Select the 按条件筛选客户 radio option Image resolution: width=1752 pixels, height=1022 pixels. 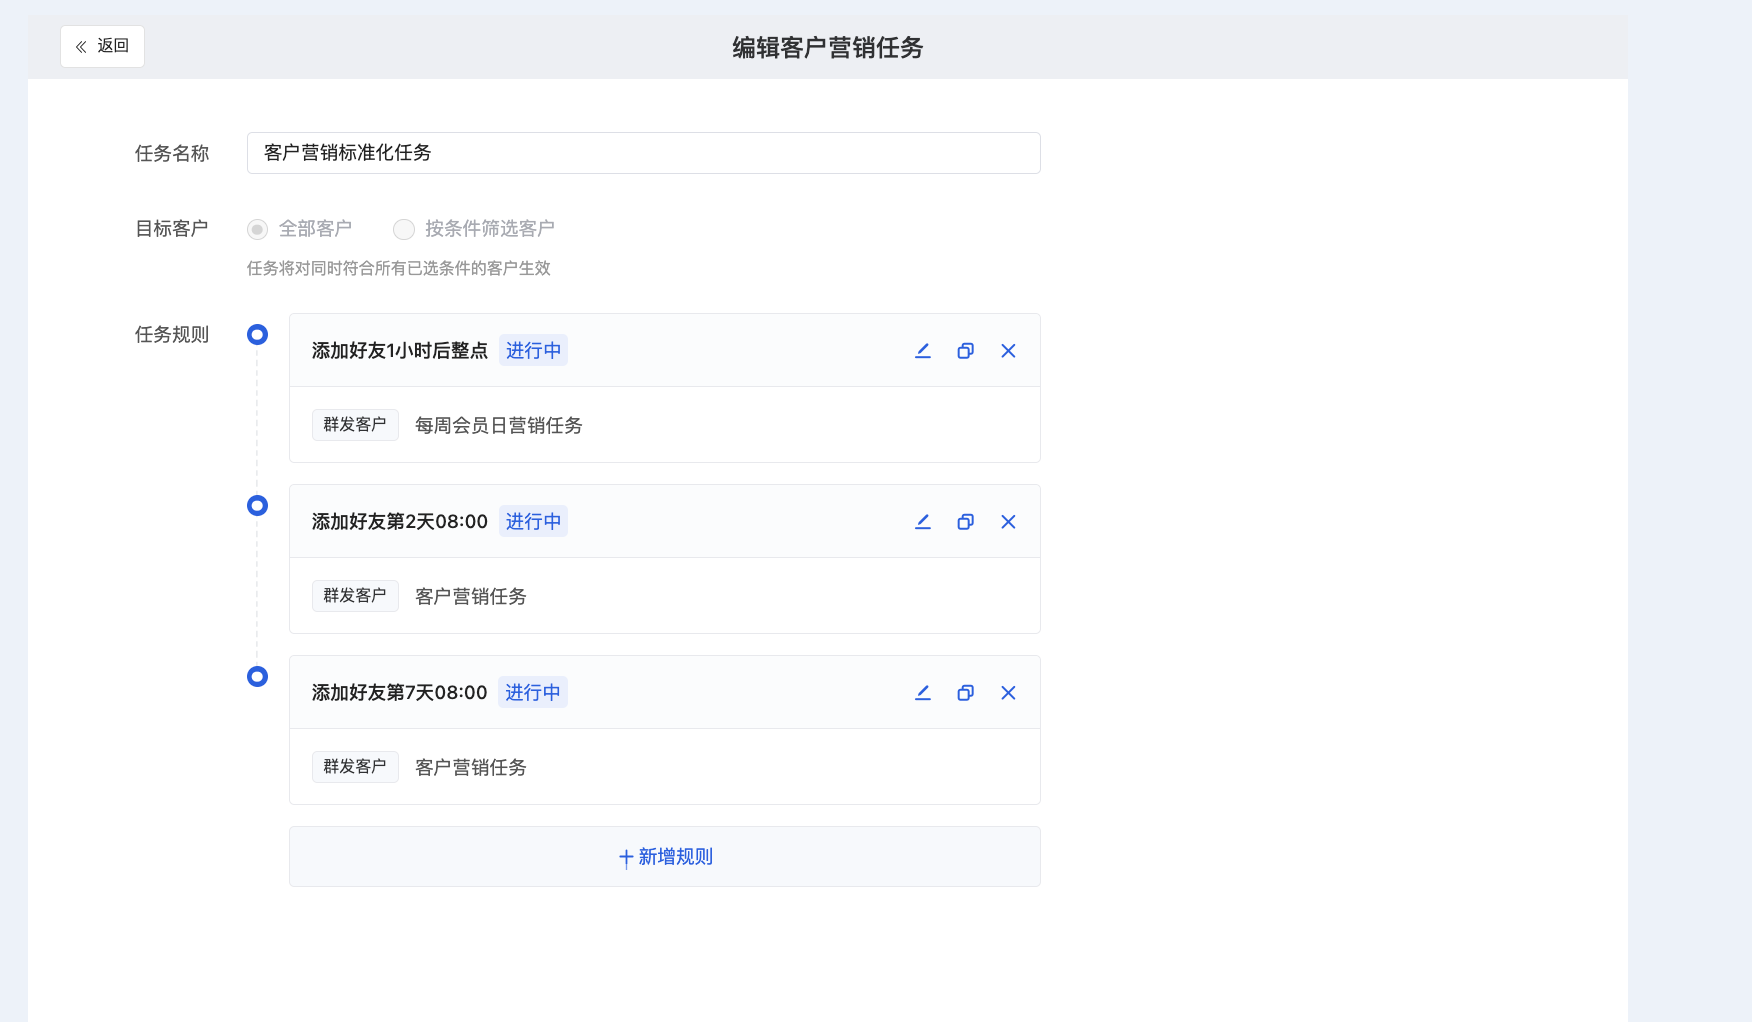click(x=403, y=229)
